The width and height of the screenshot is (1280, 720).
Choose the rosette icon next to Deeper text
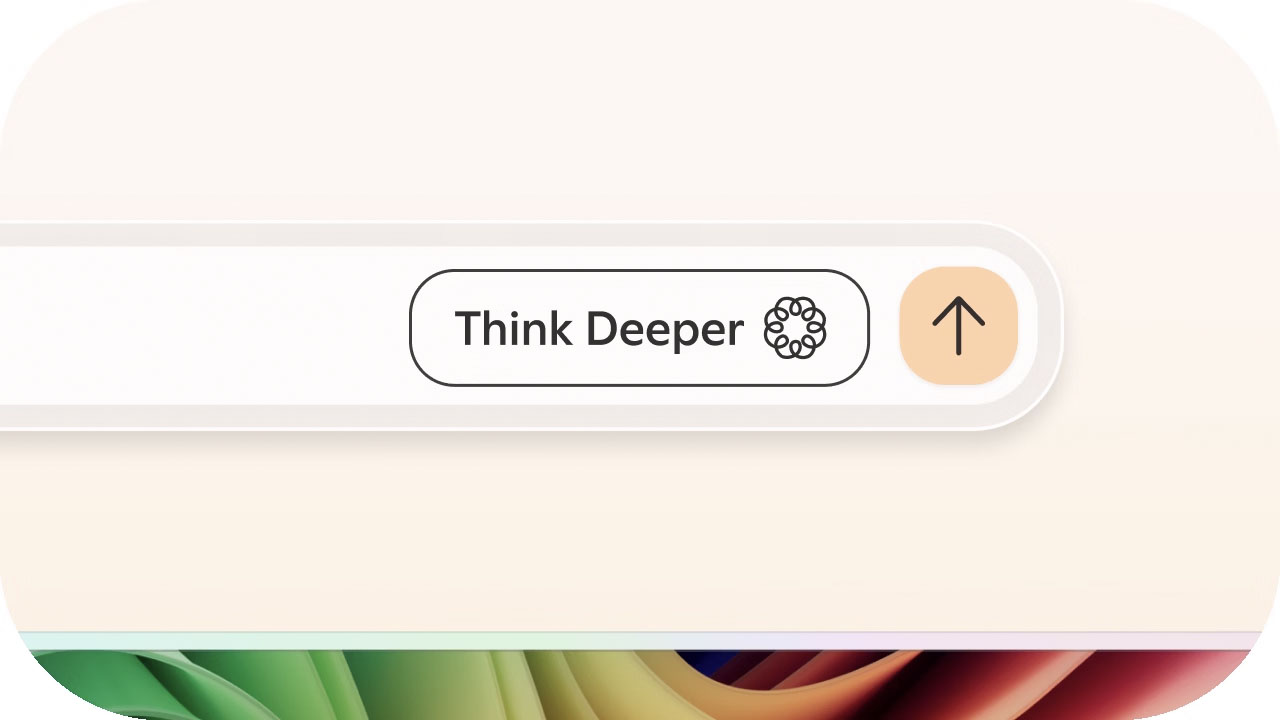(795, 328)
